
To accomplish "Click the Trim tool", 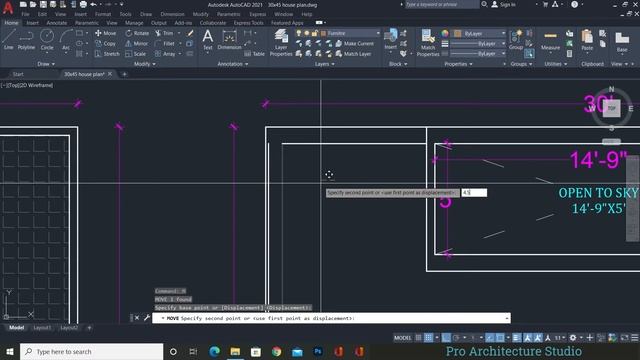I will pyautogui.click(x=164, y=33).
